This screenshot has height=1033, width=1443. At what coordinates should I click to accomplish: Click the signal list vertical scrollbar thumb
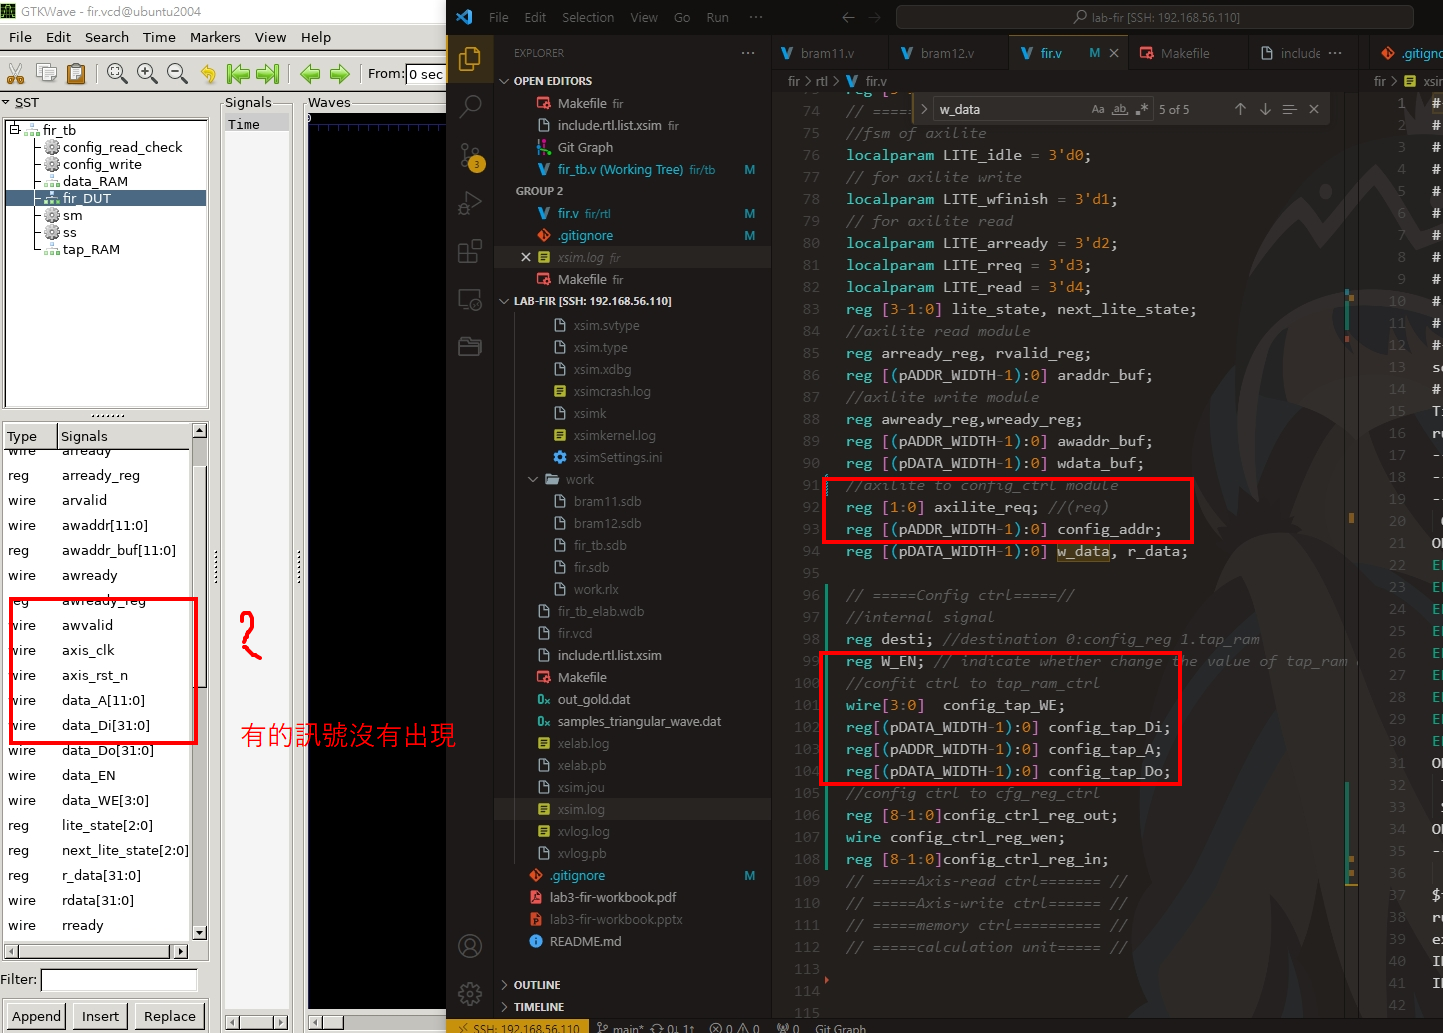click(200, 577)
